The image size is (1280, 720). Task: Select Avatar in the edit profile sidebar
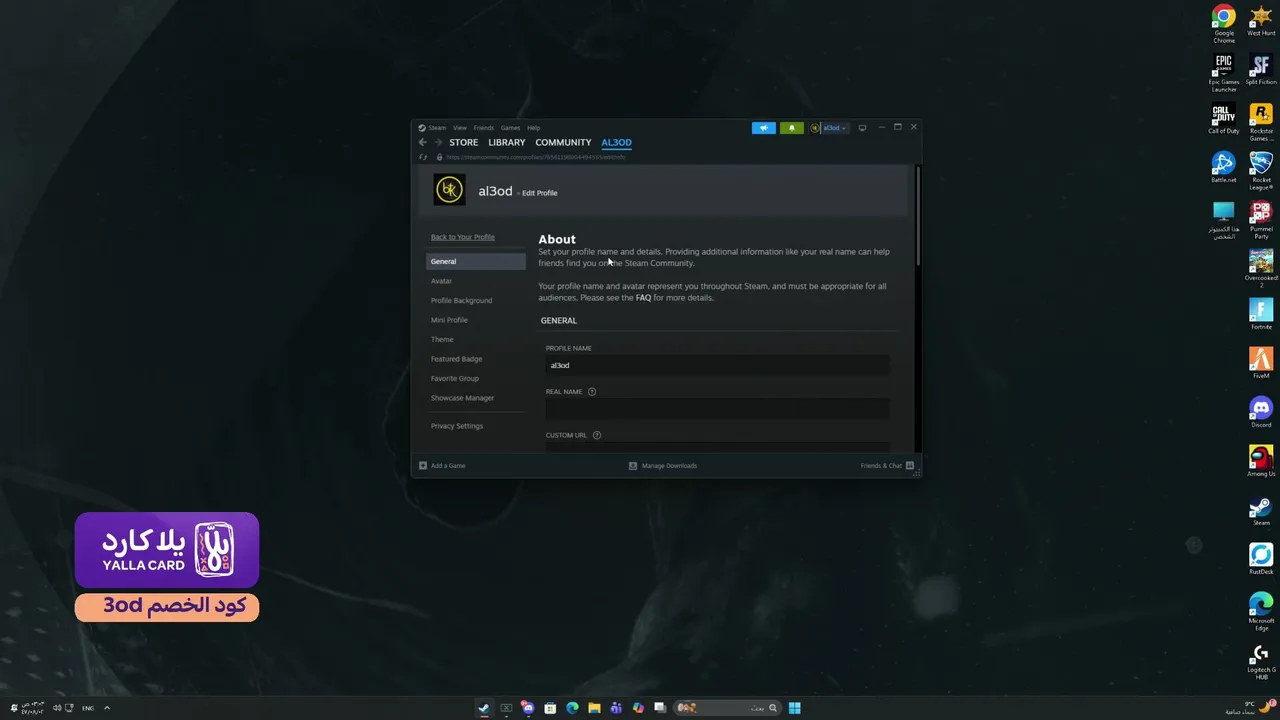click(441, 281)
